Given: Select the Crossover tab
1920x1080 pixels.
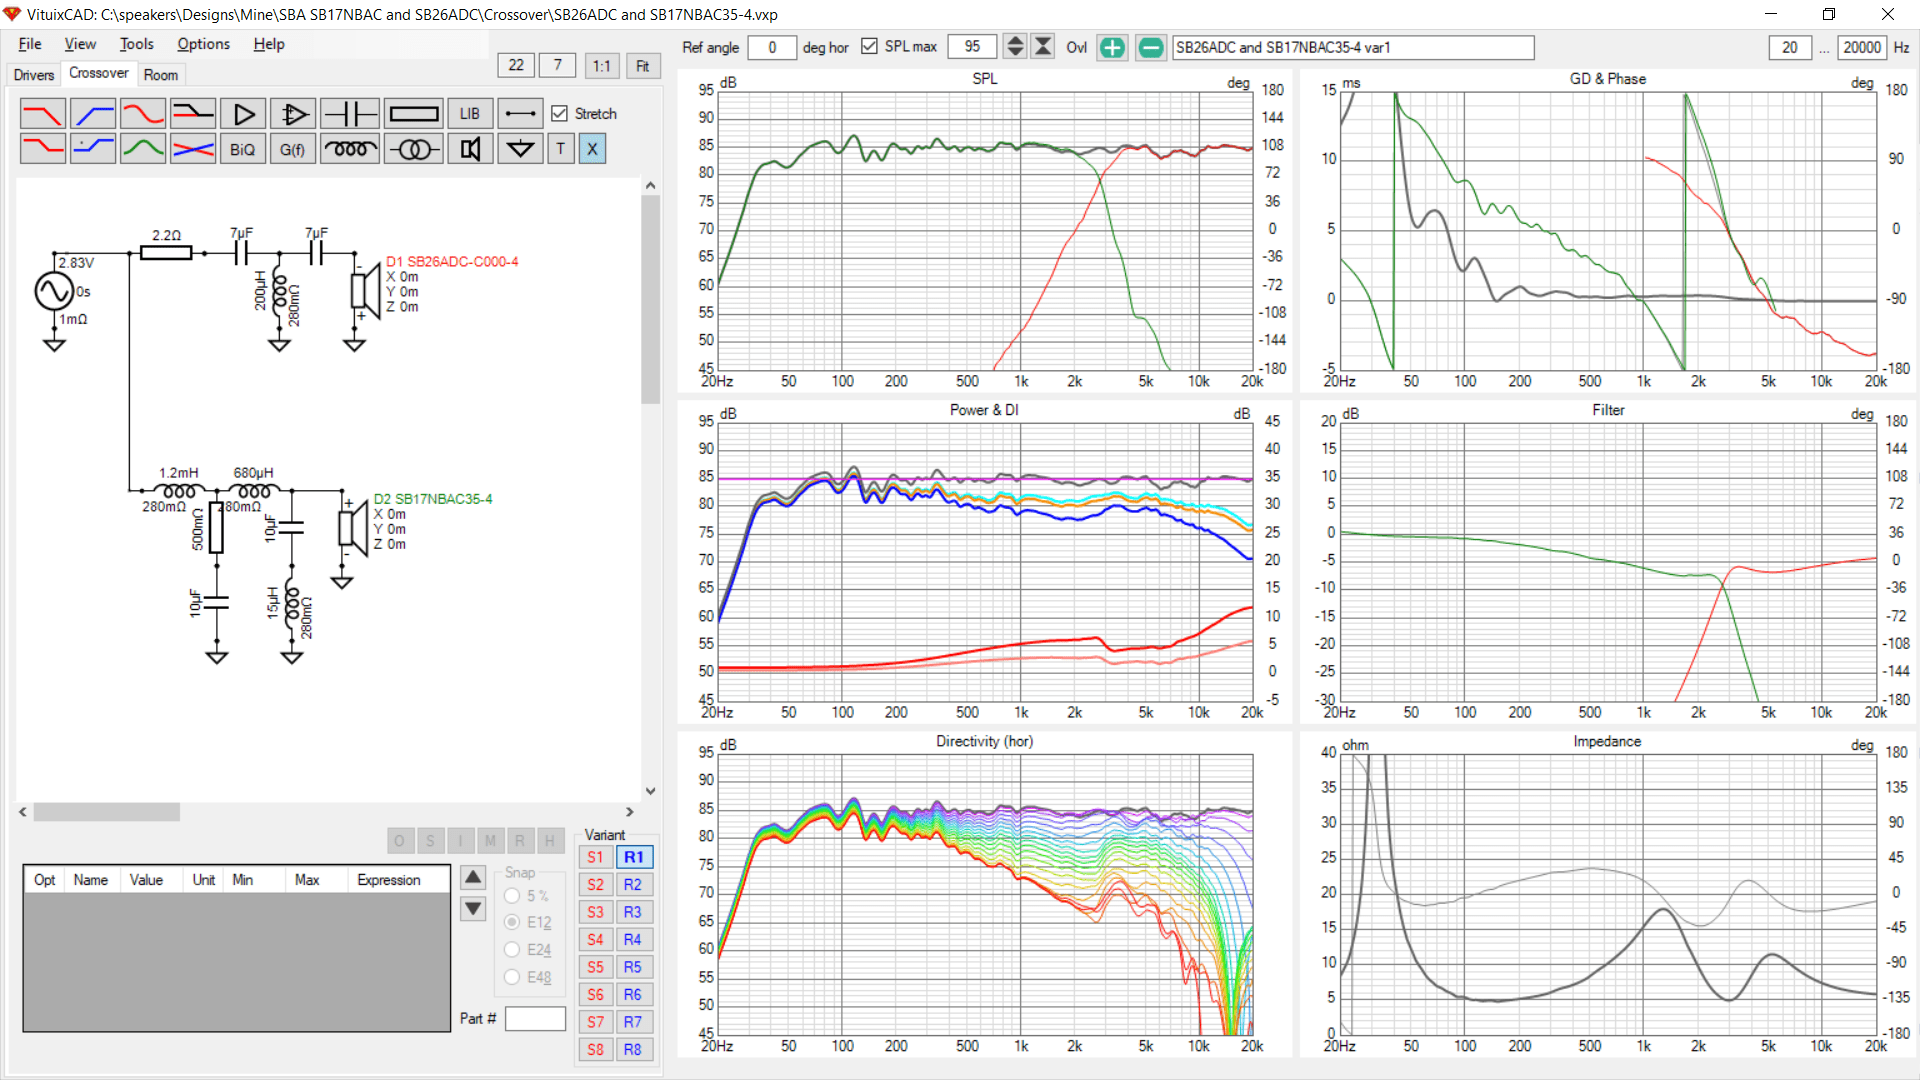Looking at the screenshot, I should pyautogui.click(x=98, y=73).
